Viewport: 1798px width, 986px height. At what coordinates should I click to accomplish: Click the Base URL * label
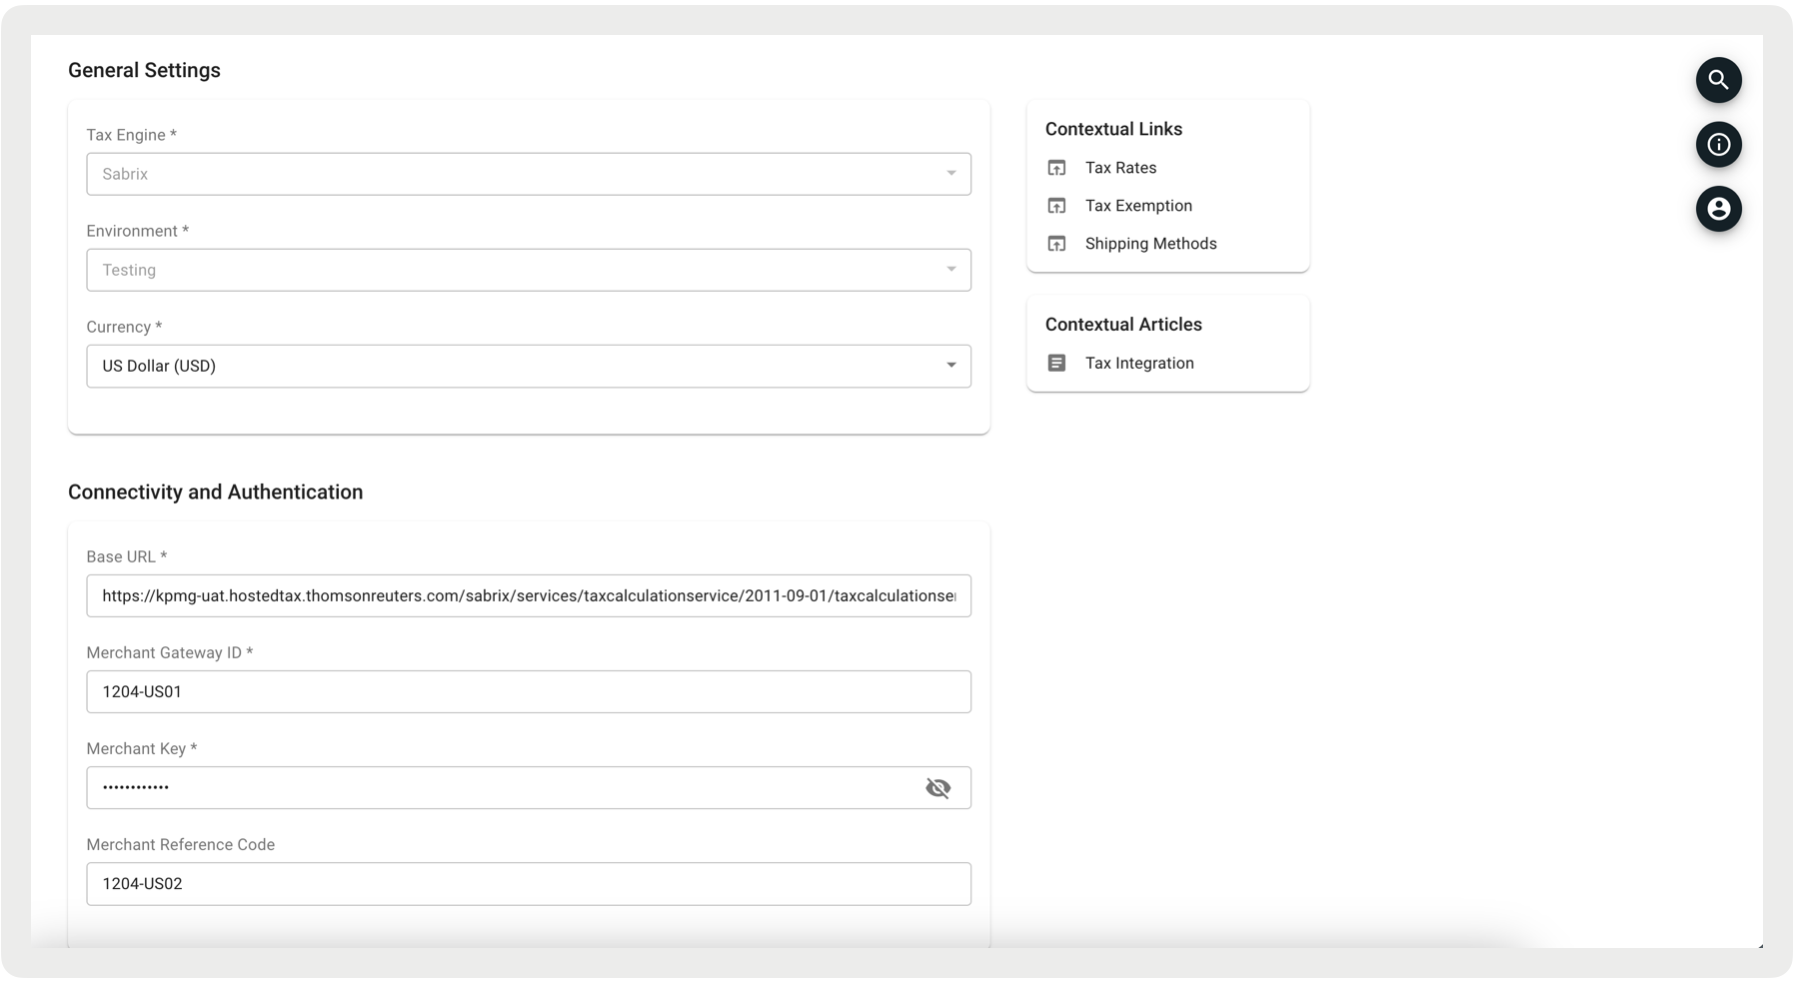click(x=126, y=557)
